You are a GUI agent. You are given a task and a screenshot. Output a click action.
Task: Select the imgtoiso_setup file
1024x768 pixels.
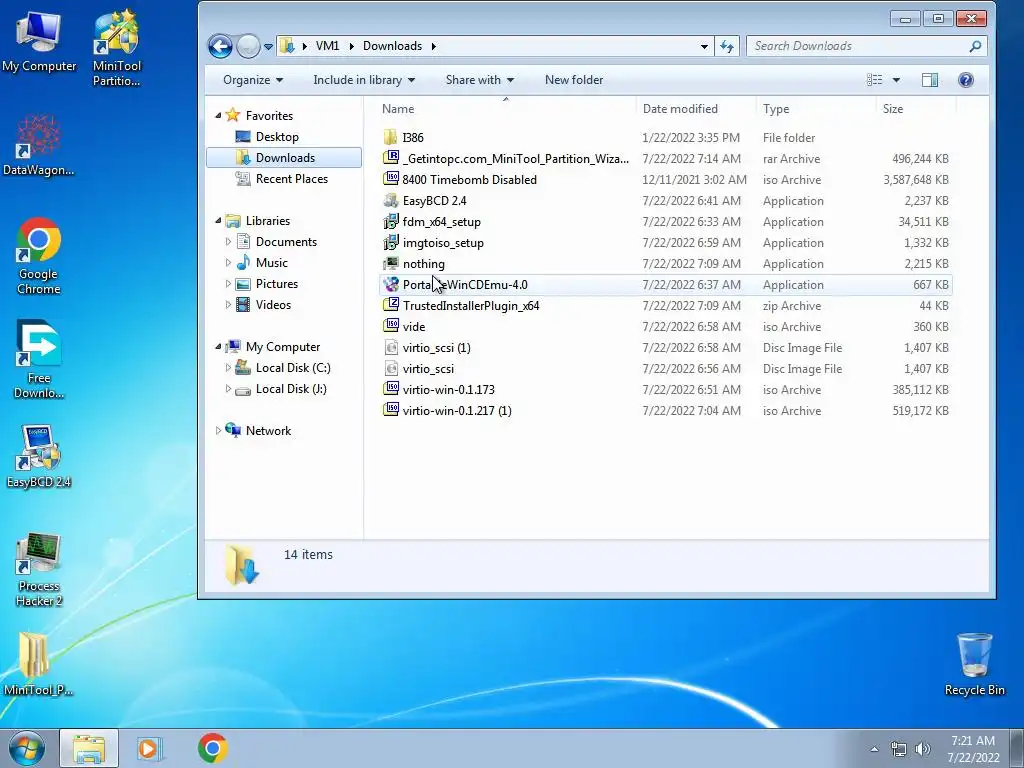(x=665, y=242)
